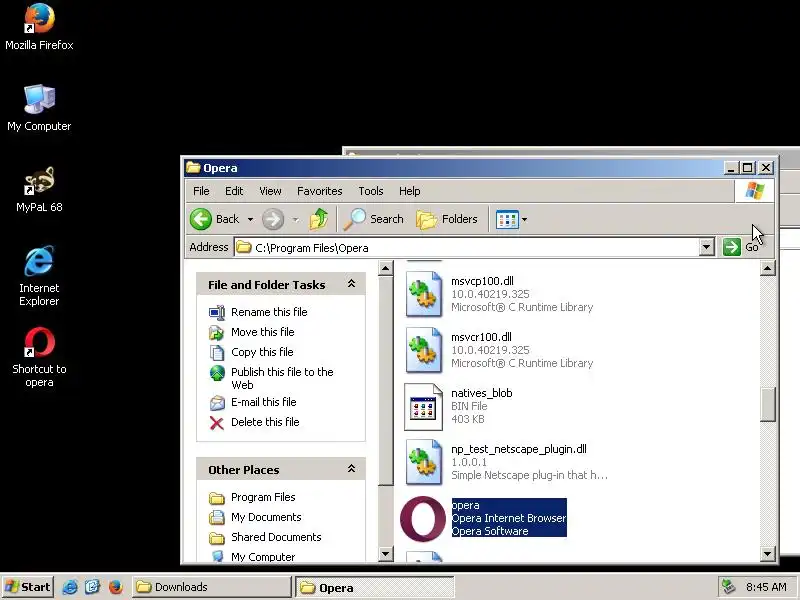Open Mozilla Firefox desktop shortcut

point(39,27)
